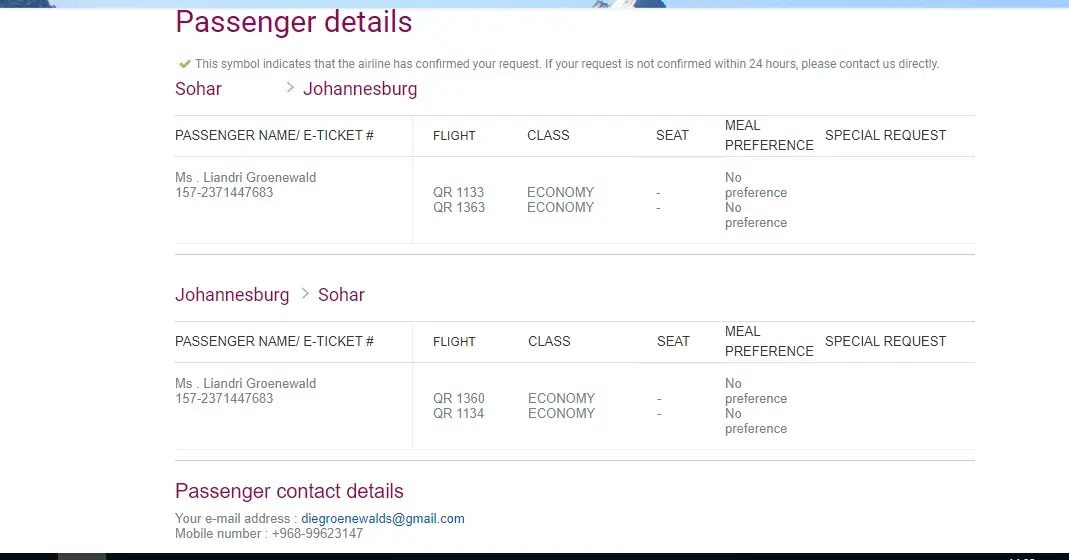
Task: Click the Sohar origin in the first route heading
Action: 198,89
